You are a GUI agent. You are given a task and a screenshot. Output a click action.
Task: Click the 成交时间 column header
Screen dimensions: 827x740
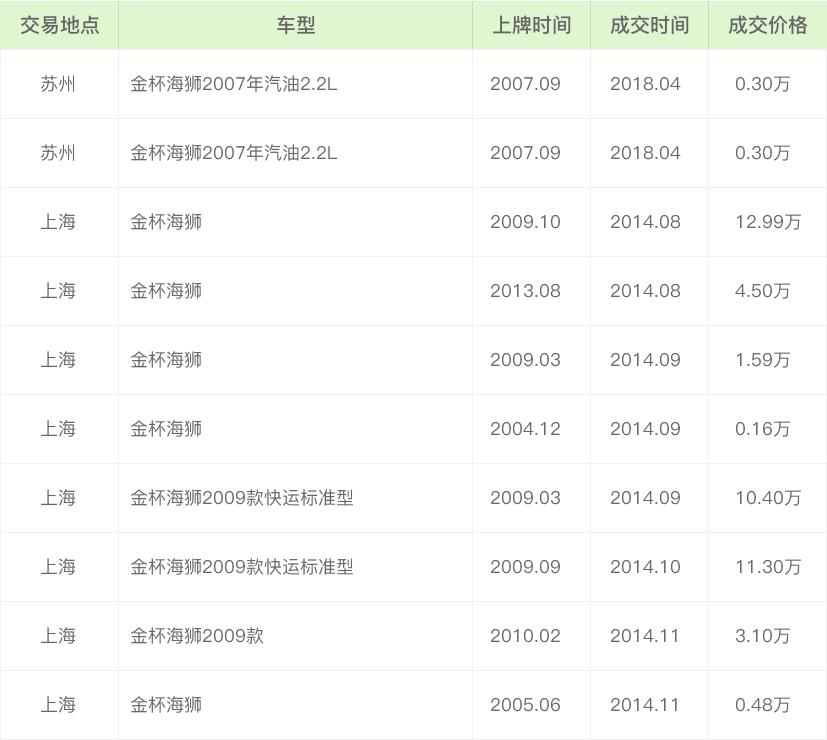[649, 25]
